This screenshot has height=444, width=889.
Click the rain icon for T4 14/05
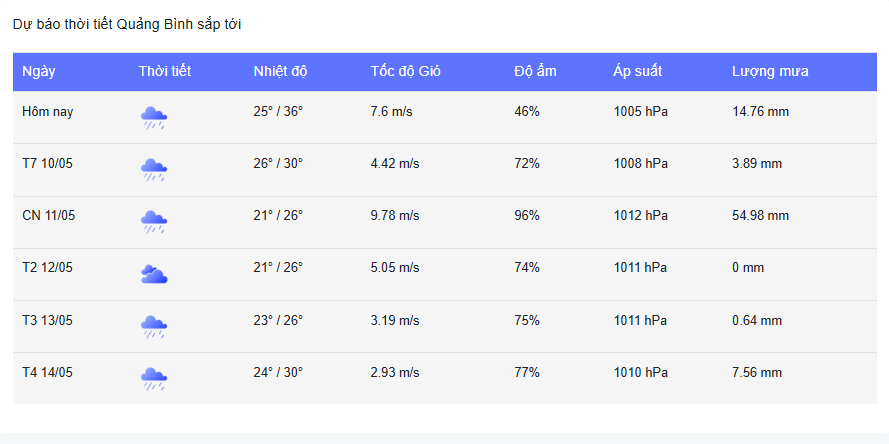[x=154, y=379]
